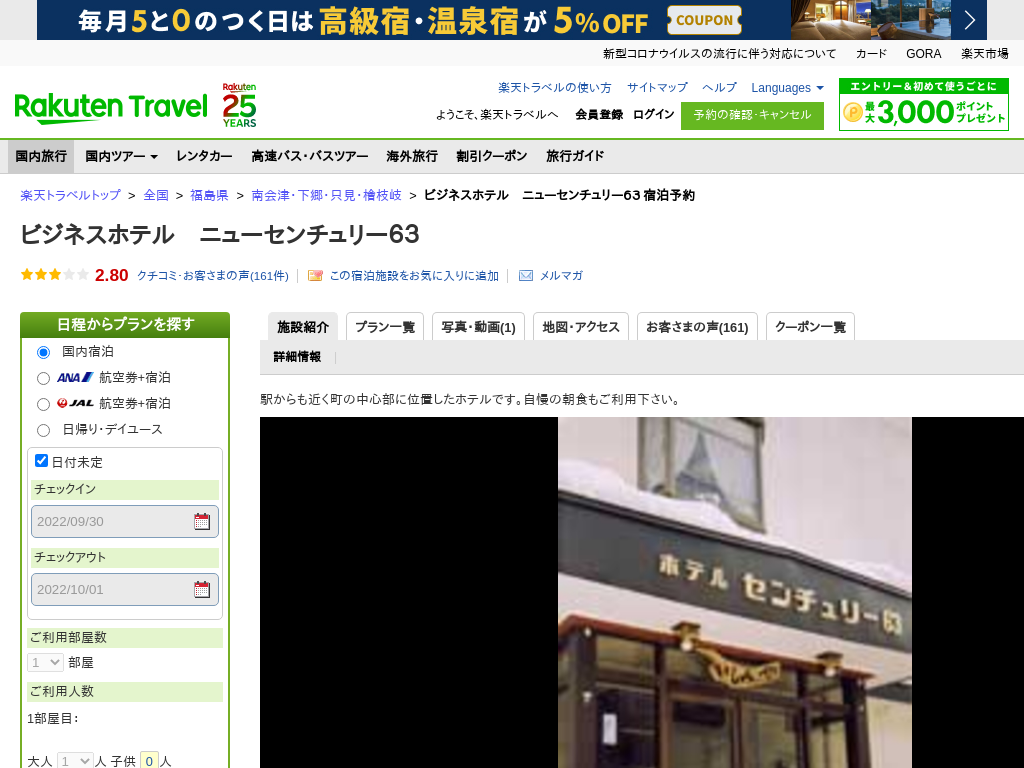Click the 予約の確認・キャンセル button

(x=752, y=116)
